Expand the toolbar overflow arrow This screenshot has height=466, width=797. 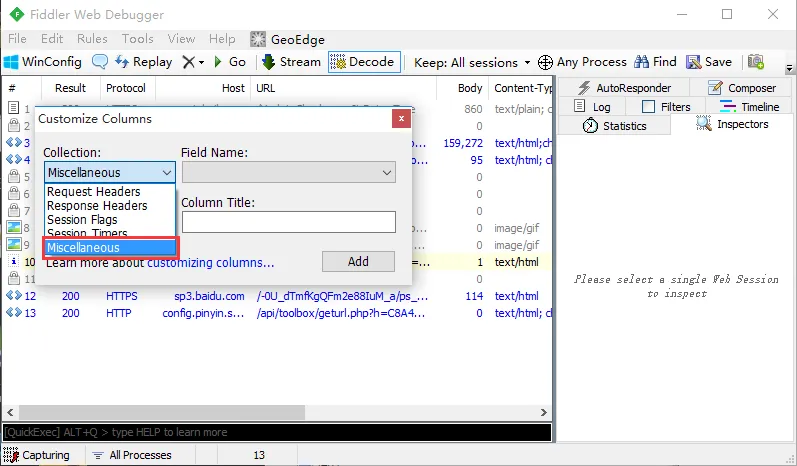[789, 67]
